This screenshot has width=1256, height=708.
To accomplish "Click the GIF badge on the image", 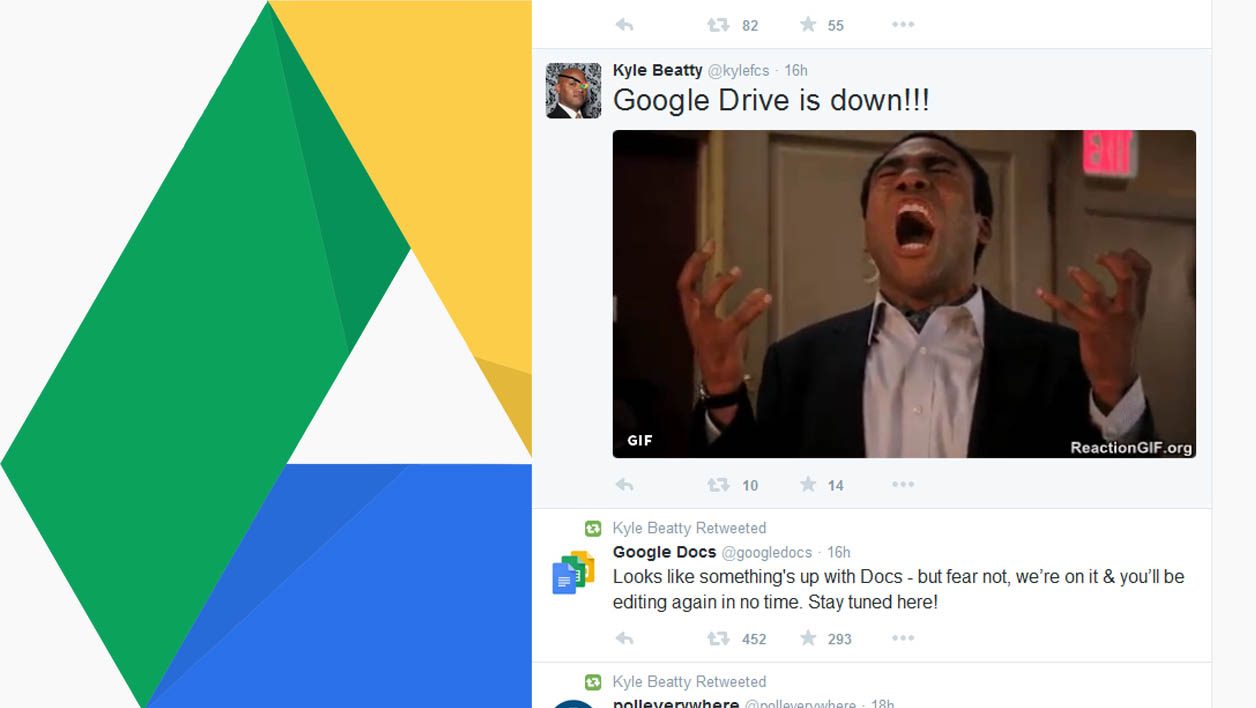I will tap(640, 440).
